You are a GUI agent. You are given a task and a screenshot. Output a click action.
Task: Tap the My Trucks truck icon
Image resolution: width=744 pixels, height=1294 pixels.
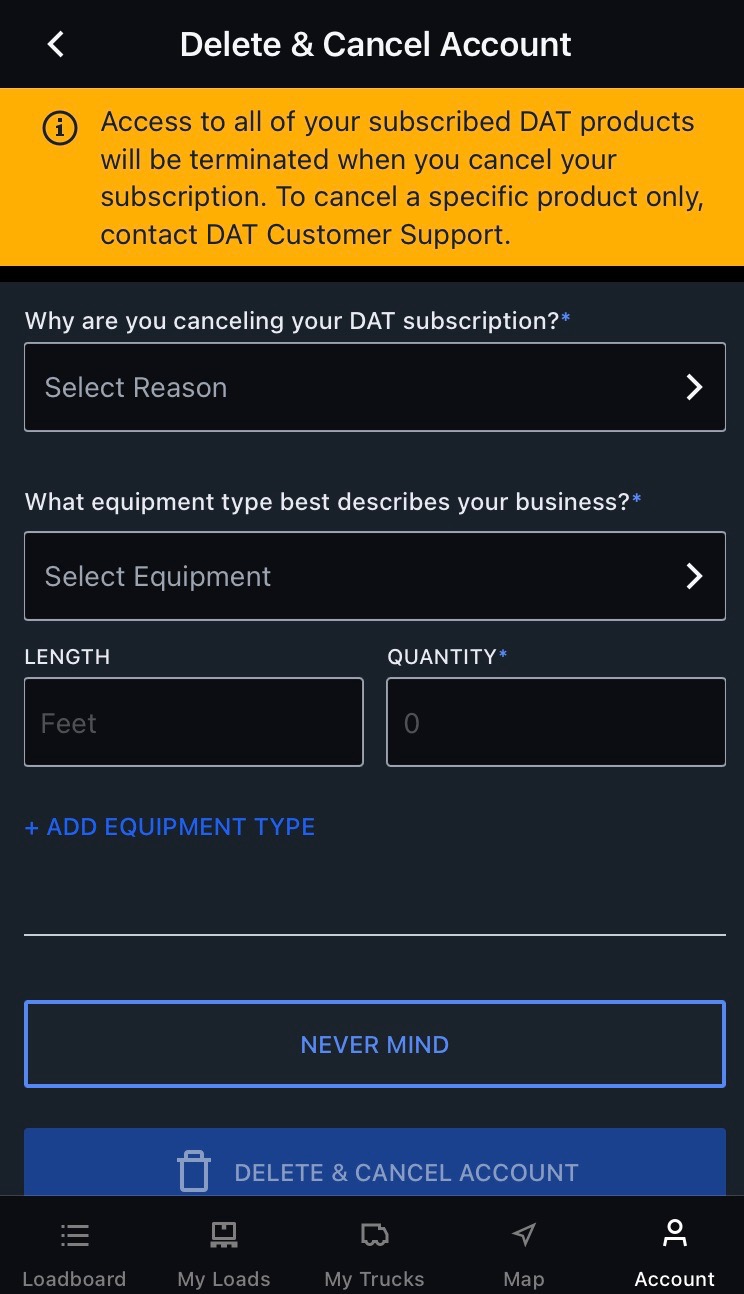373,1234
